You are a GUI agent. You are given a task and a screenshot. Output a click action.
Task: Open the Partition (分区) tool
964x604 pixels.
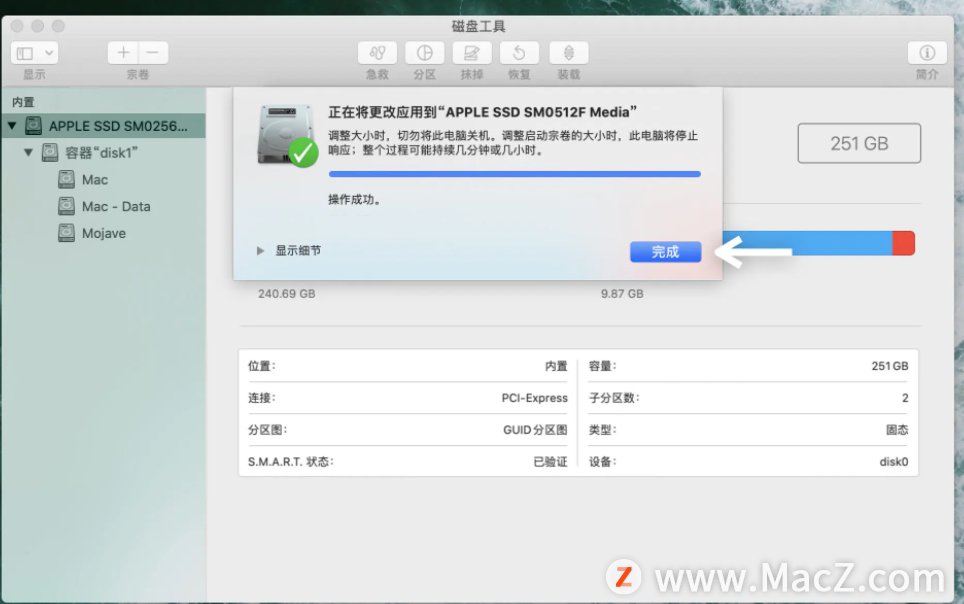click(x=425, y=53)
